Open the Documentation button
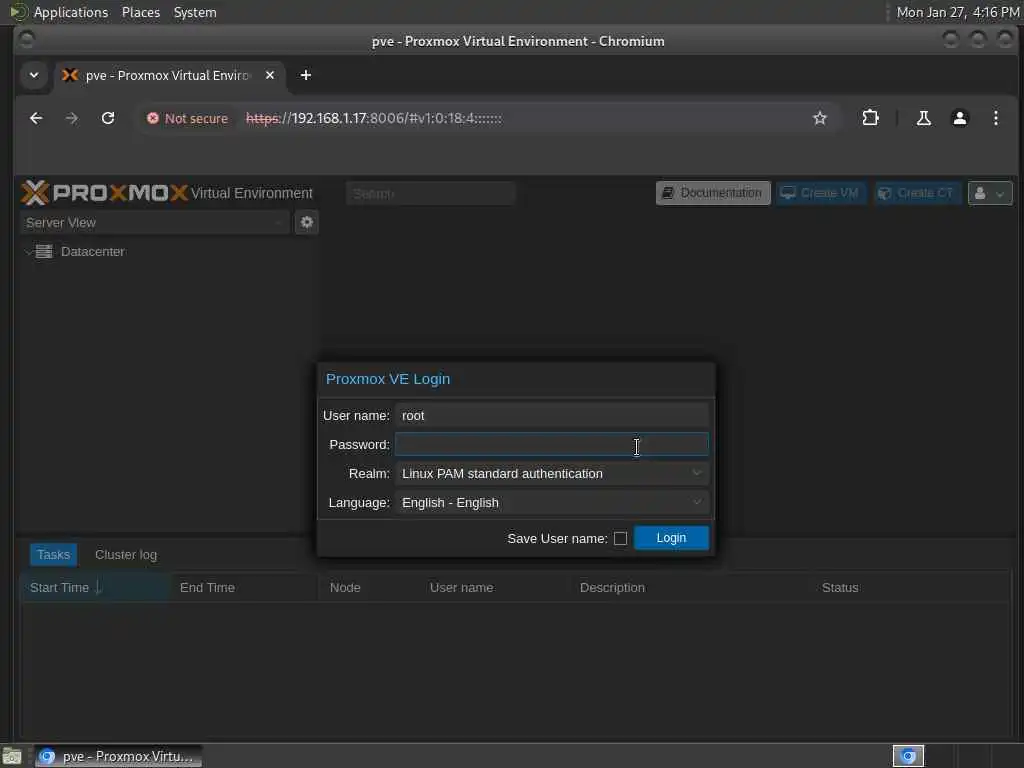This screenshot has height=768, width=1024. [x=713, y=193]
